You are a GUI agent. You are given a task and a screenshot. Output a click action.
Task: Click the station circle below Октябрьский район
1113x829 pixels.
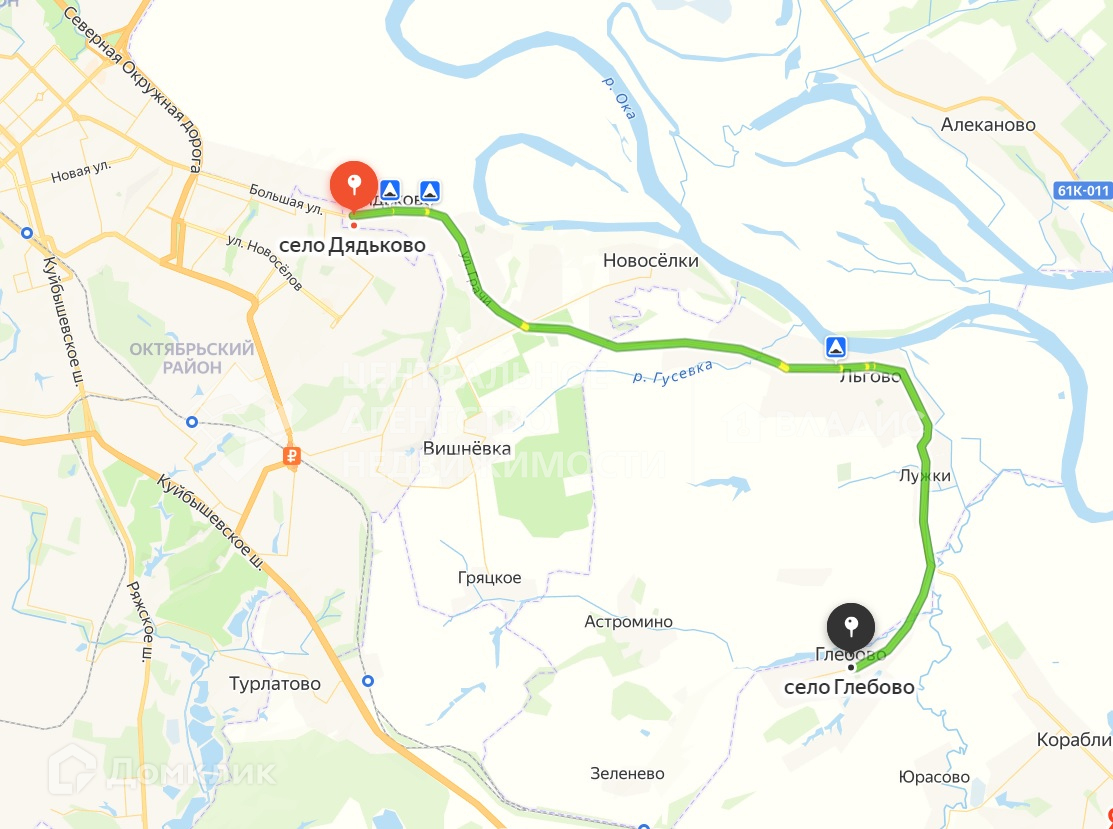pyautogui.click(x=192, y=422)
